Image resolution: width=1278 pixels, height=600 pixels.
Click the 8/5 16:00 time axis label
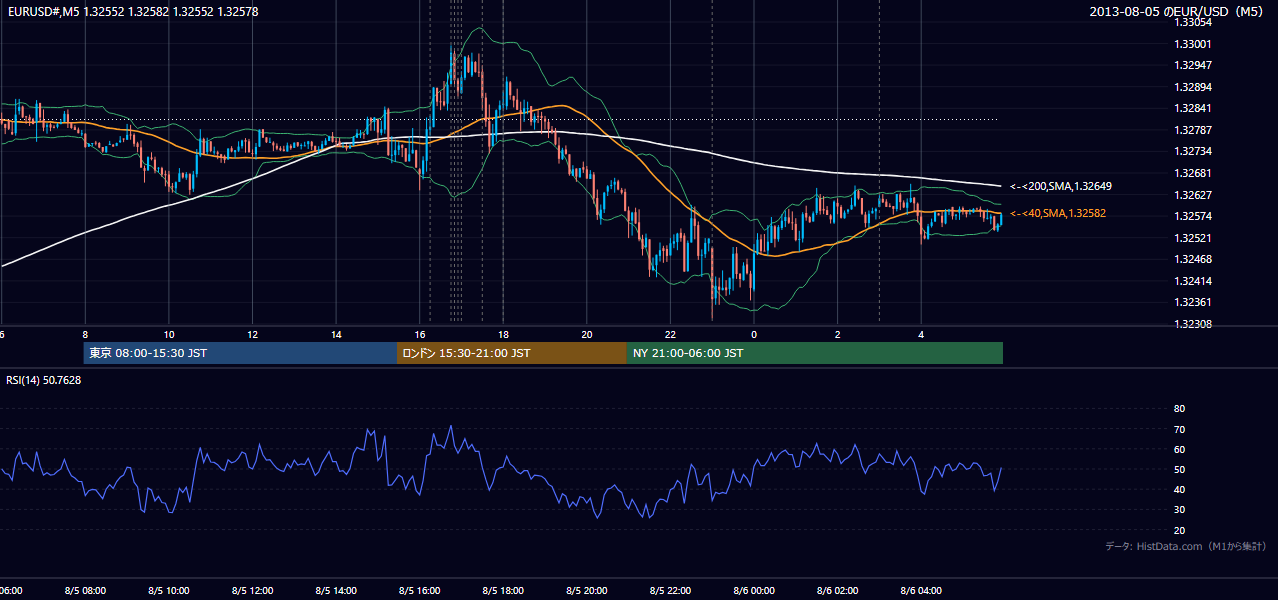click(x=420, y=590)
